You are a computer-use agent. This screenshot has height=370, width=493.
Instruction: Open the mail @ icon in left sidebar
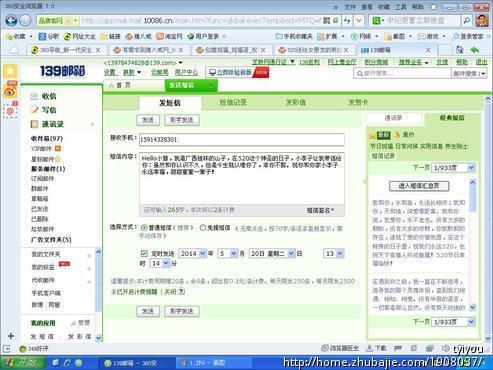[x=10, y=110]
